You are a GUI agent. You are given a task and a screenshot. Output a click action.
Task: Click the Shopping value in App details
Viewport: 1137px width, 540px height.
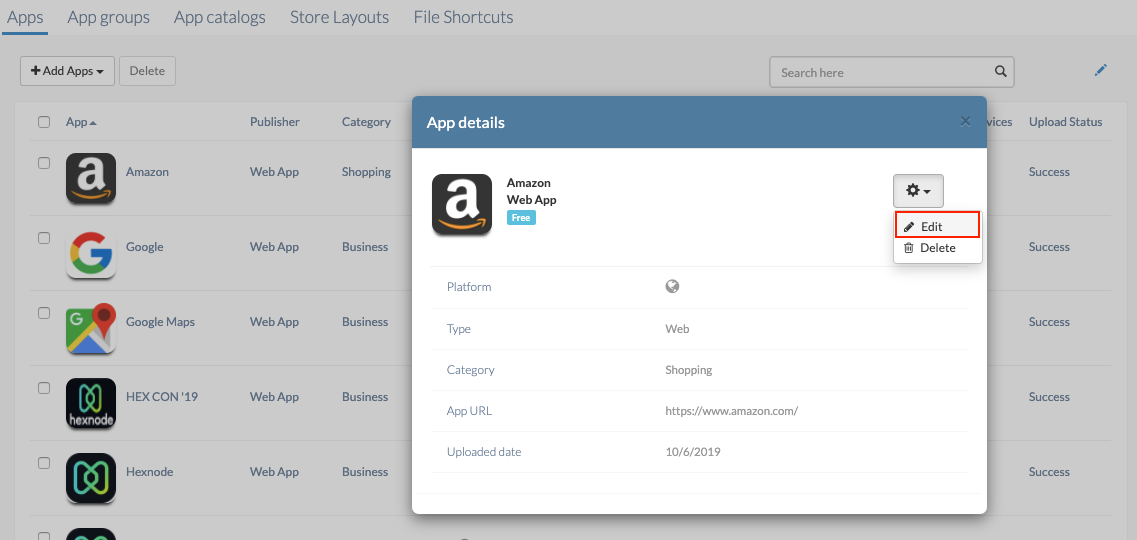coord(689,370)
